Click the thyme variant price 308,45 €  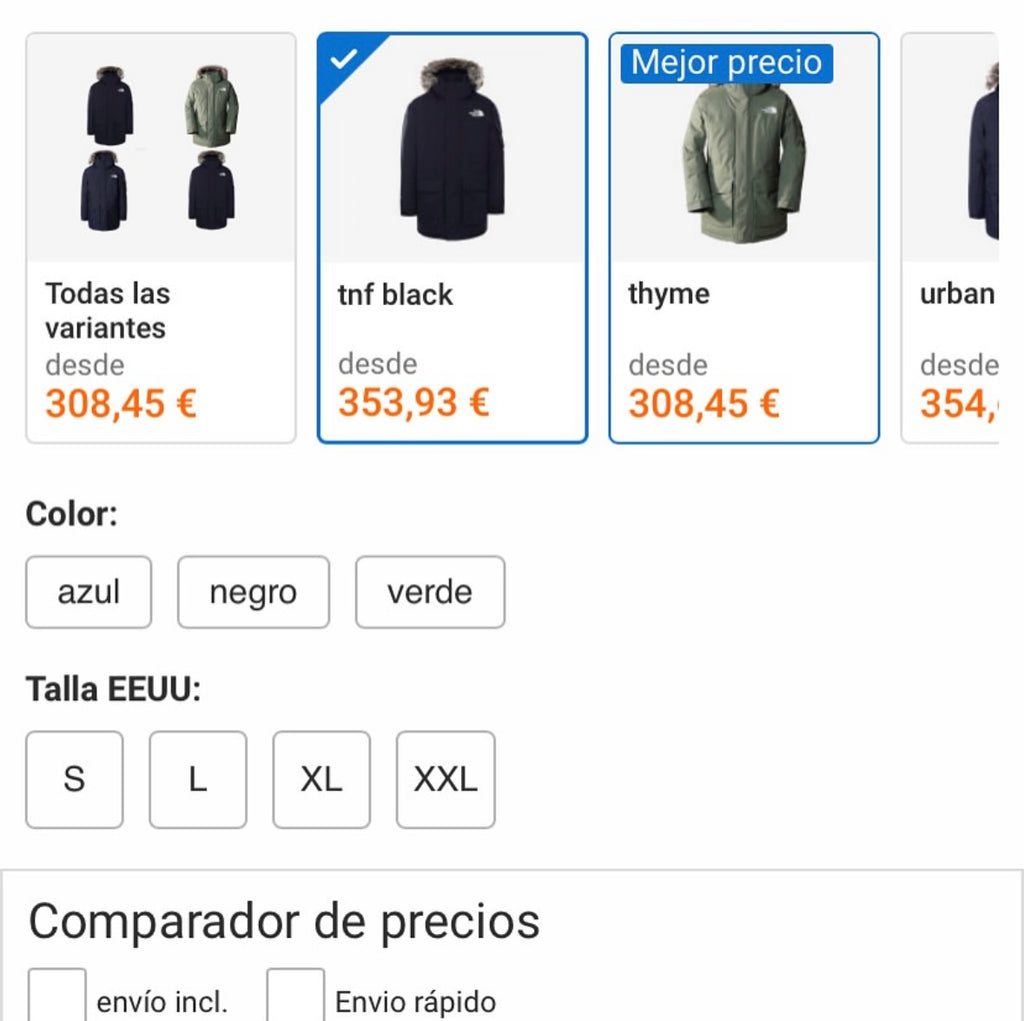[x=704, y=403]
